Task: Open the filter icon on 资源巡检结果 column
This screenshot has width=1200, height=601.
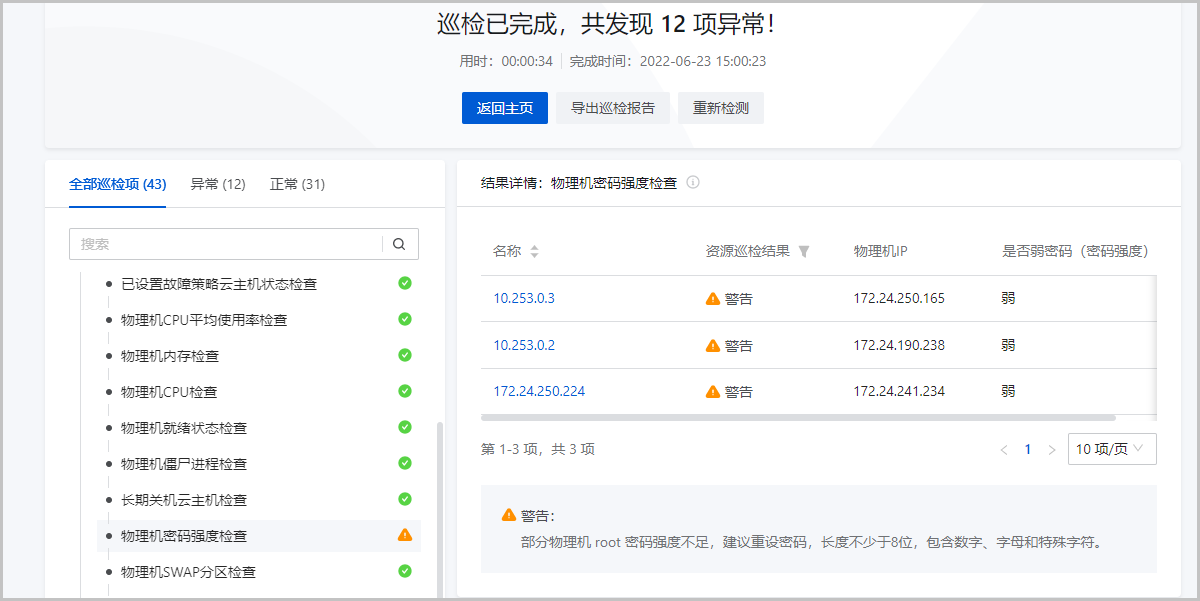Action: click(x=803, y=252)
